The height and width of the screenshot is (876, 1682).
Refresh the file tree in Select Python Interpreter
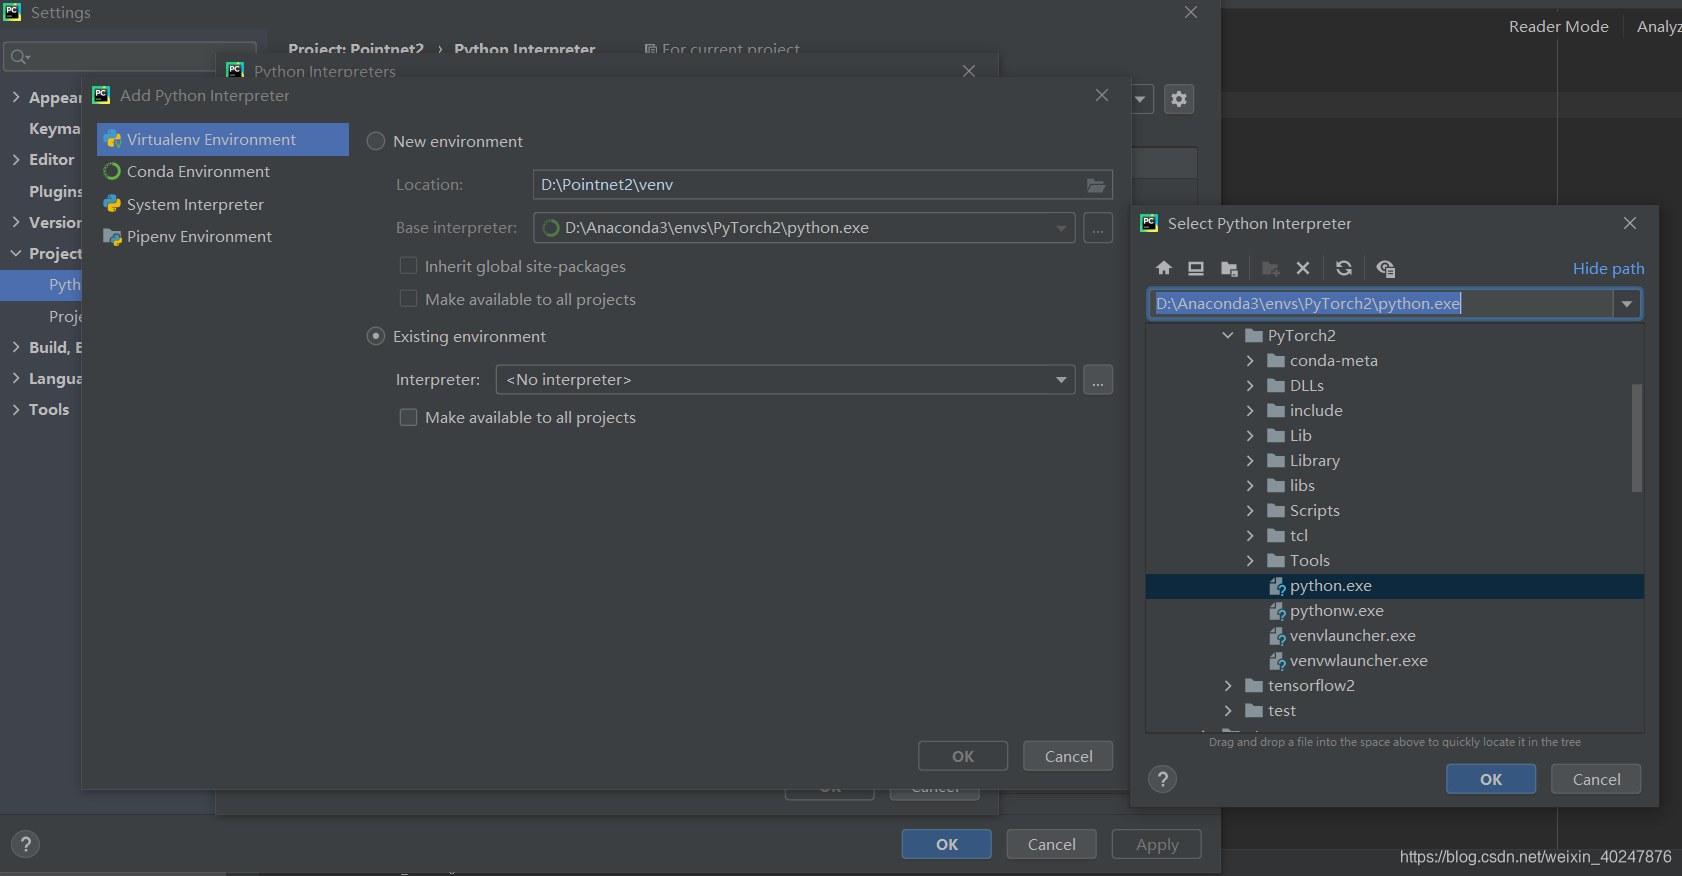point(1344,268)
